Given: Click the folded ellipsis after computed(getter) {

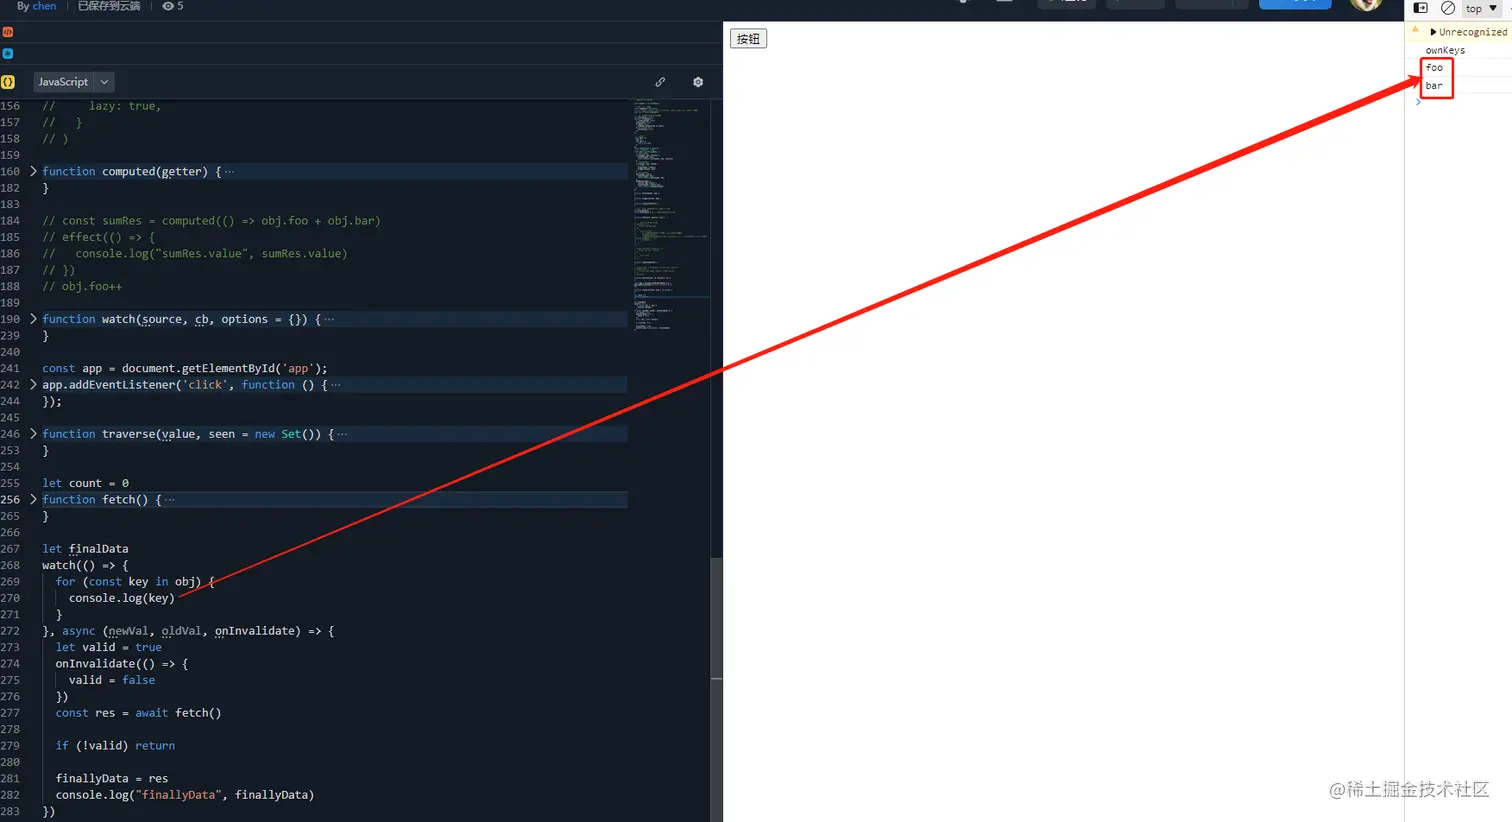Looking at the screenshot, I should (x=230, y=172).
